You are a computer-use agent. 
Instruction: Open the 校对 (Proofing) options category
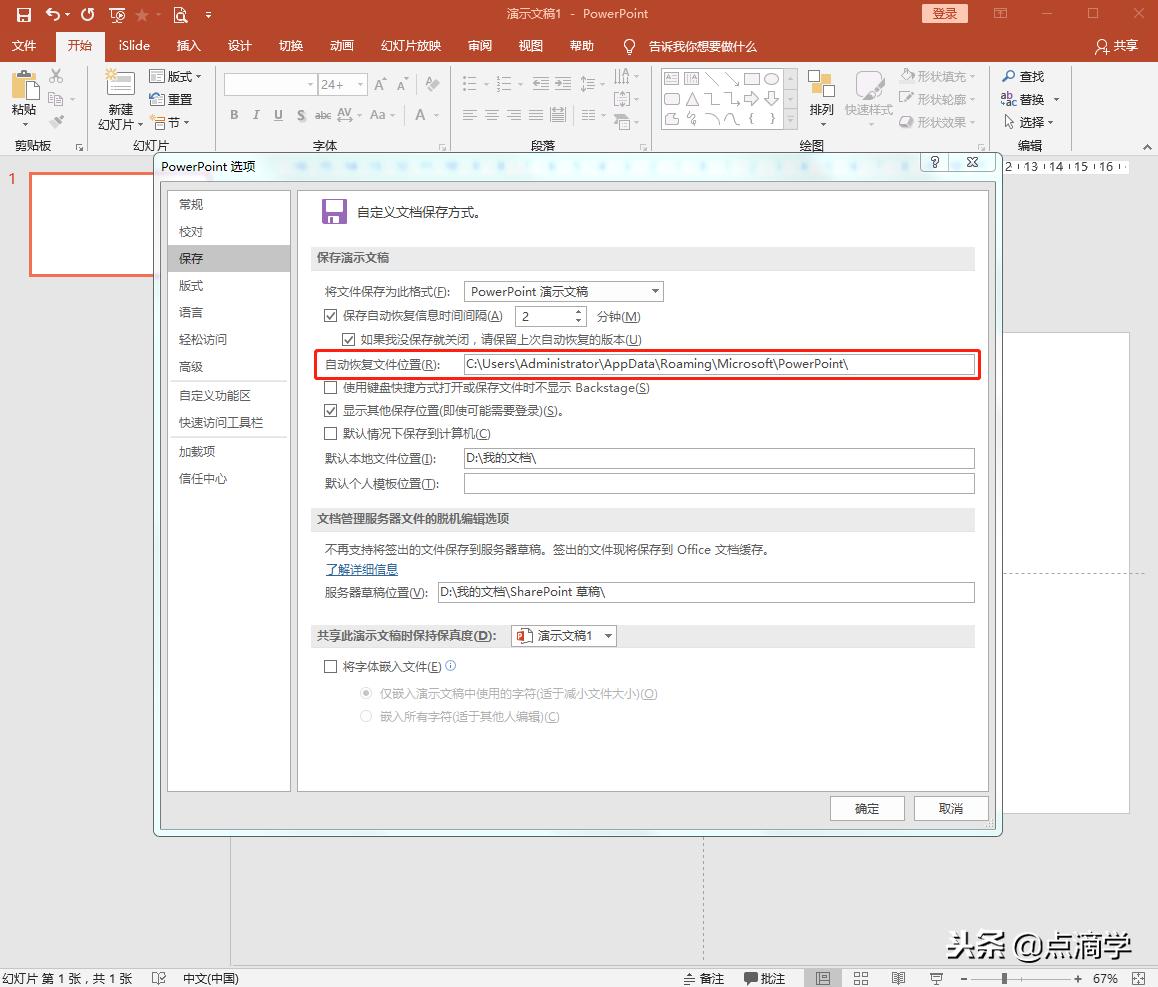click(191, 232)
